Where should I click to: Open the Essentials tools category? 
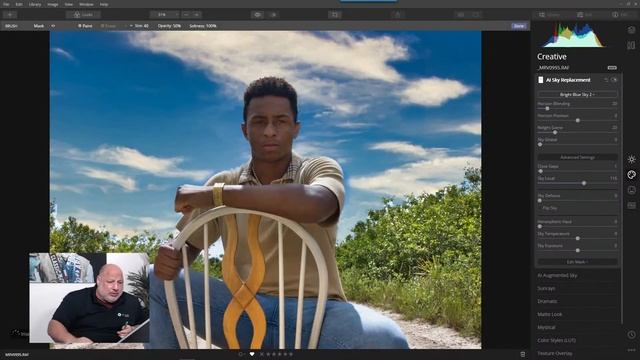tap(631, 159)
